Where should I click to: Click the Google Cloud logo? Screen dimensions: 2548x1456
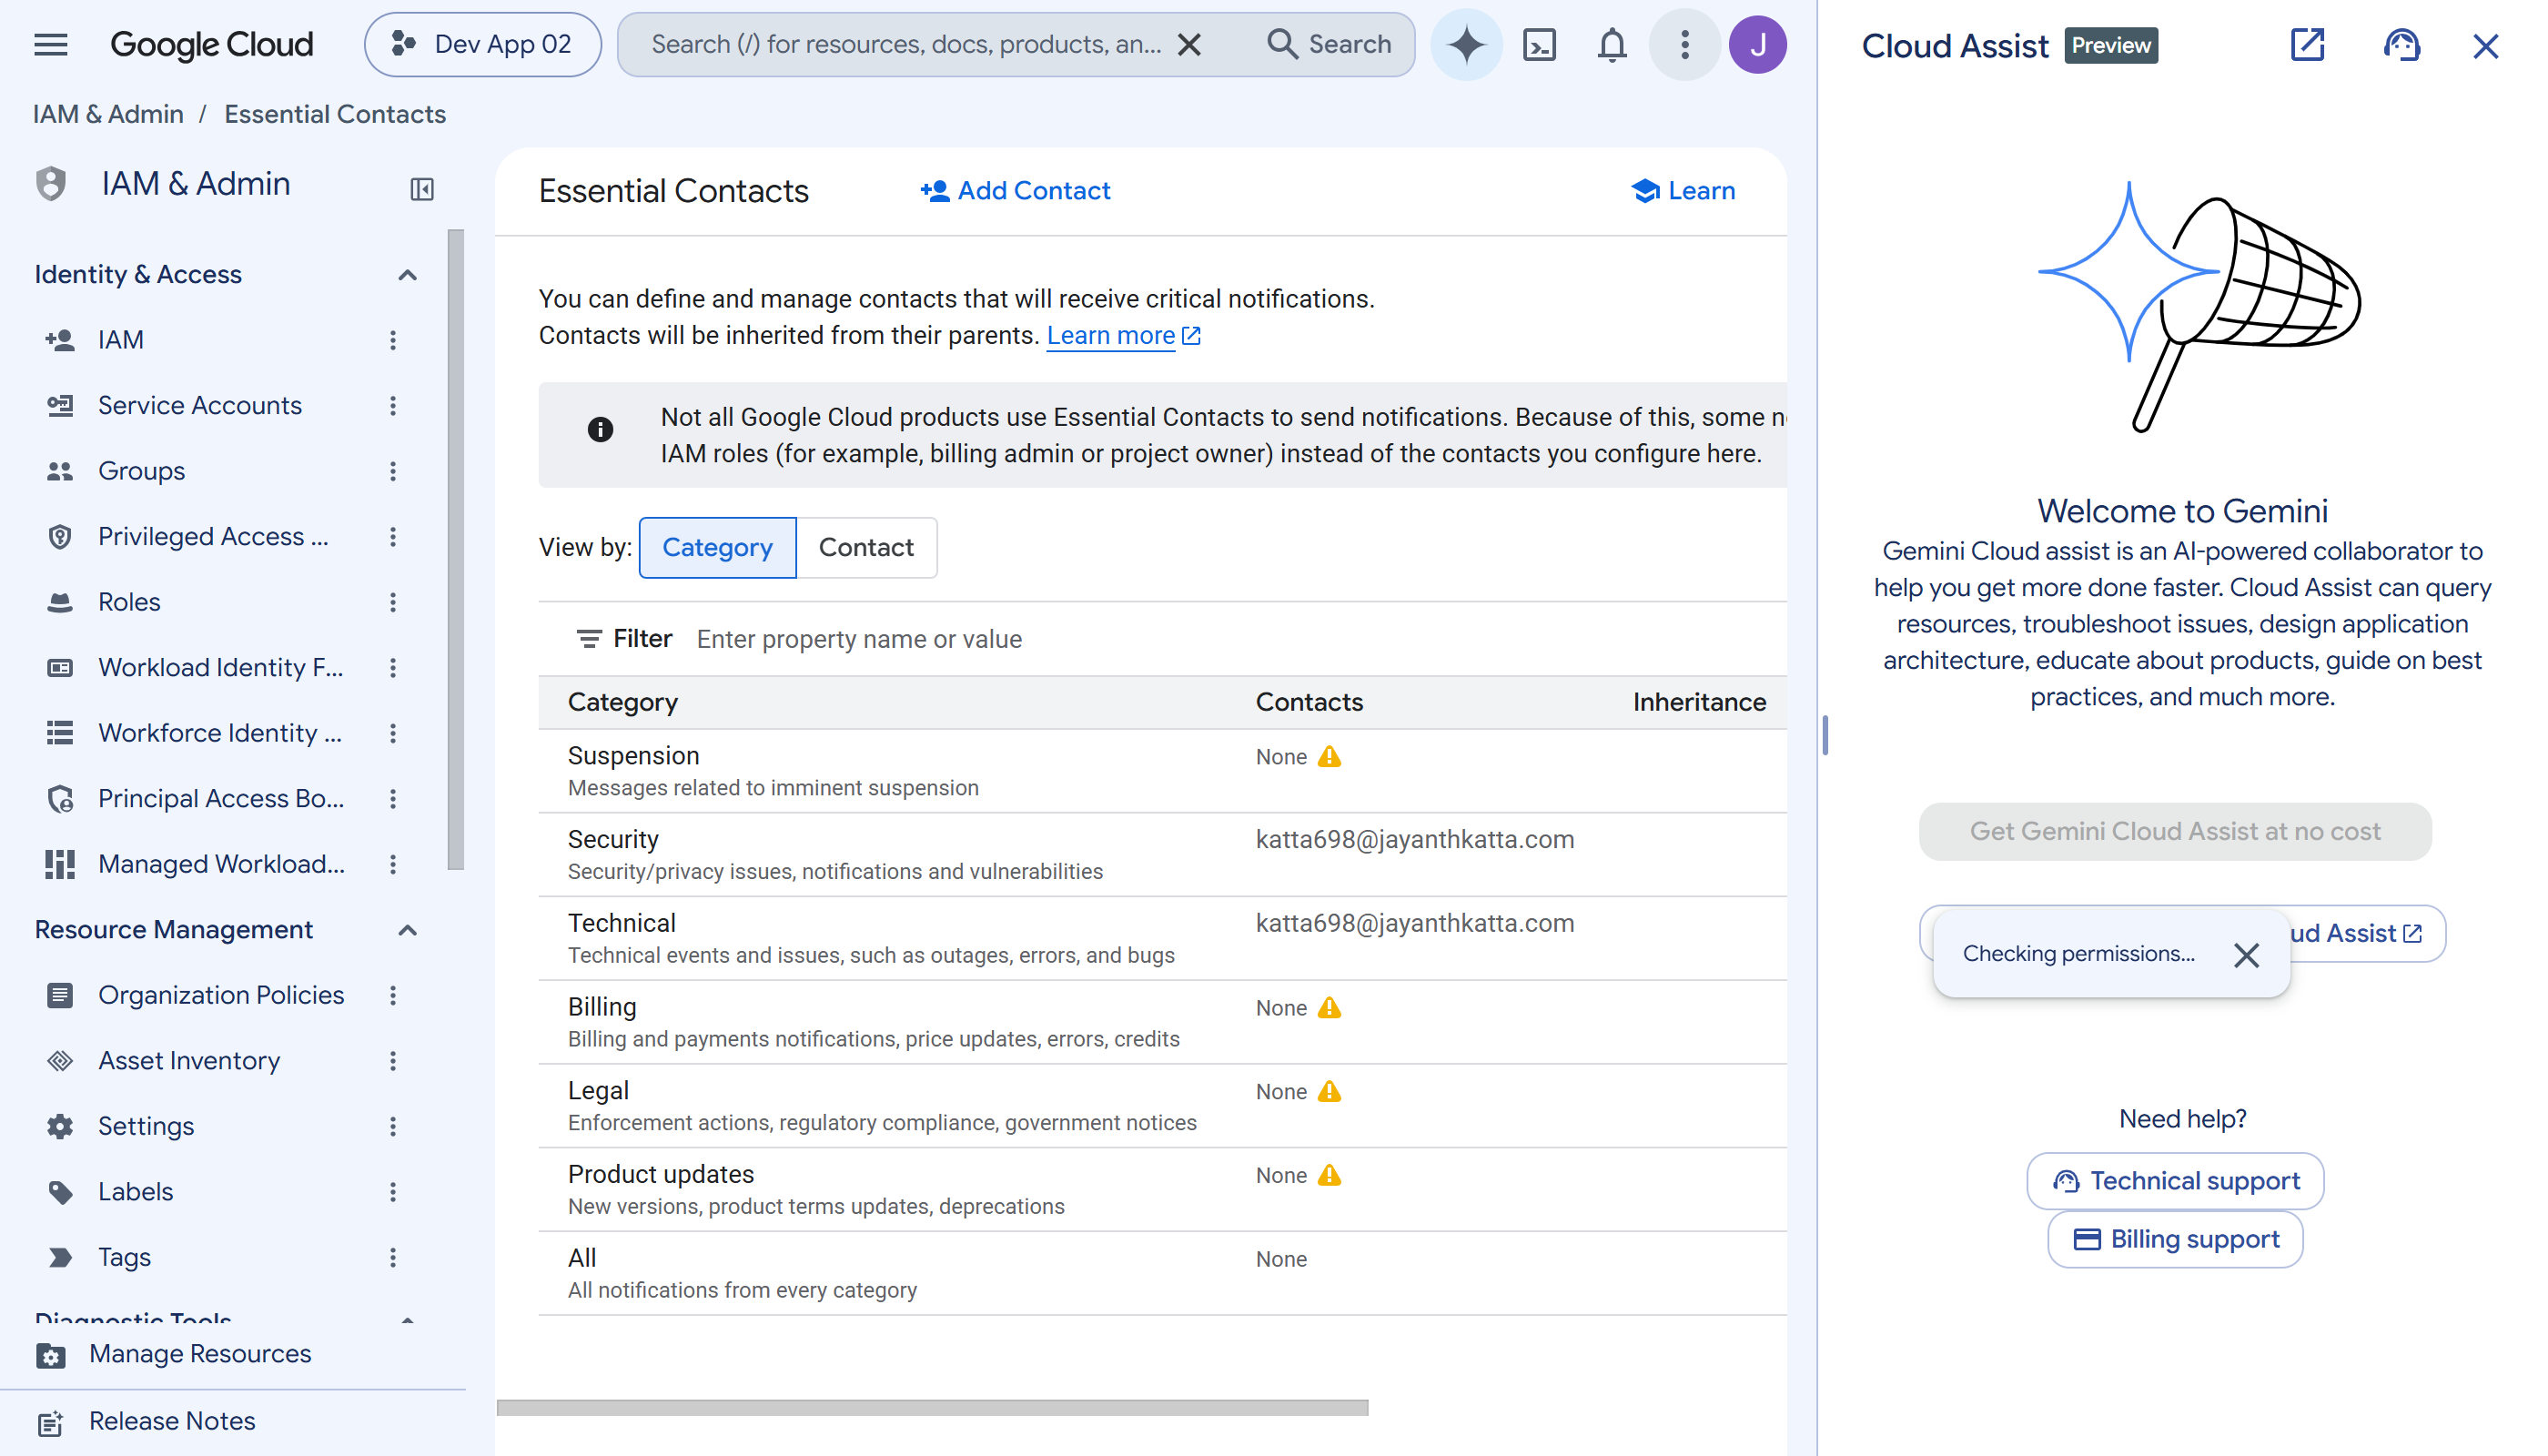tap(211, 45)
